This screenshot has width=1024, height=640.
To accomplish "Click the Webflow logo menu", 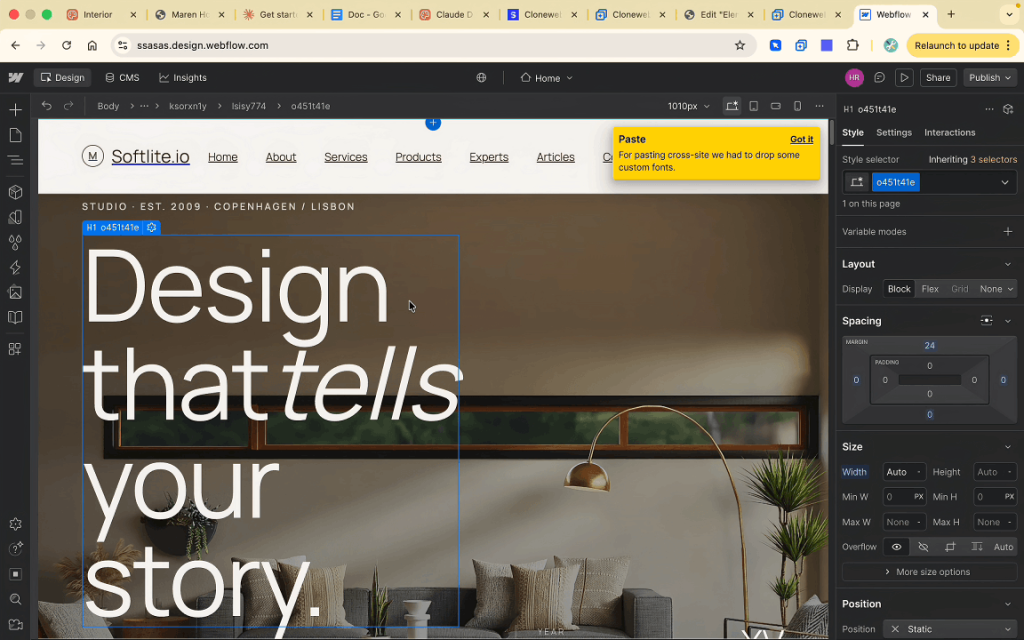I will 16,78.
